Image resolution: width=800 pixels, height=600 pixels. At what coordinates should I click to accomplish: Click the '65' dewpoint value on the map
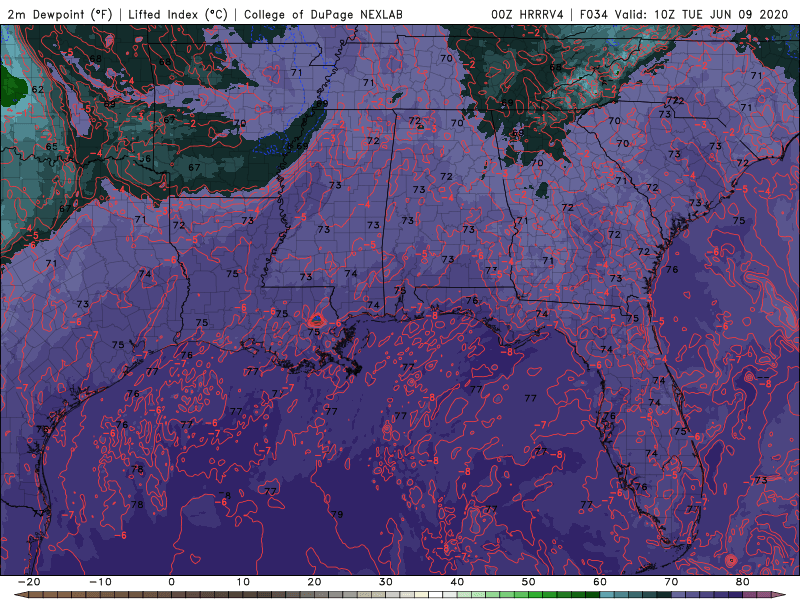click(x=52, y=147)
